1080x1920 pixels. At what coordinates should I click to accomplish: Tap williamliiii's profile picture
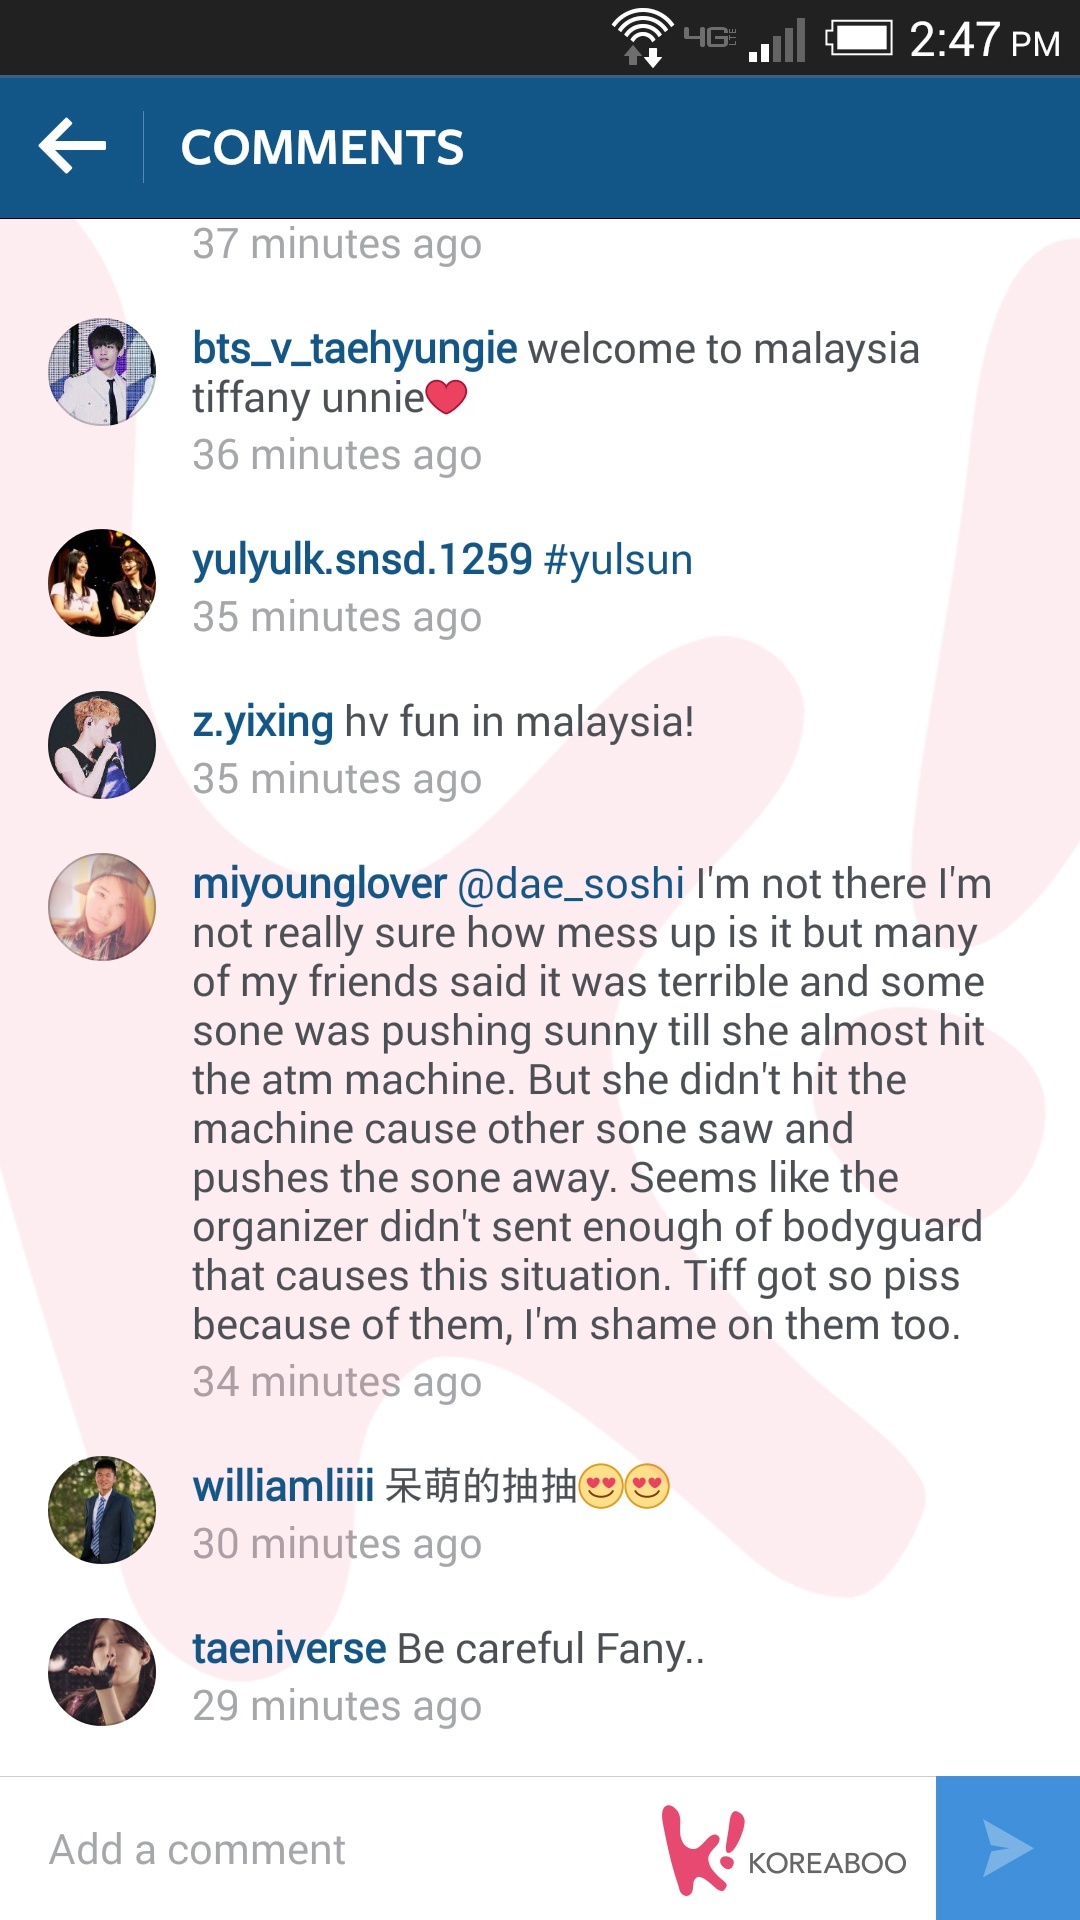(x=102, y=1510)
